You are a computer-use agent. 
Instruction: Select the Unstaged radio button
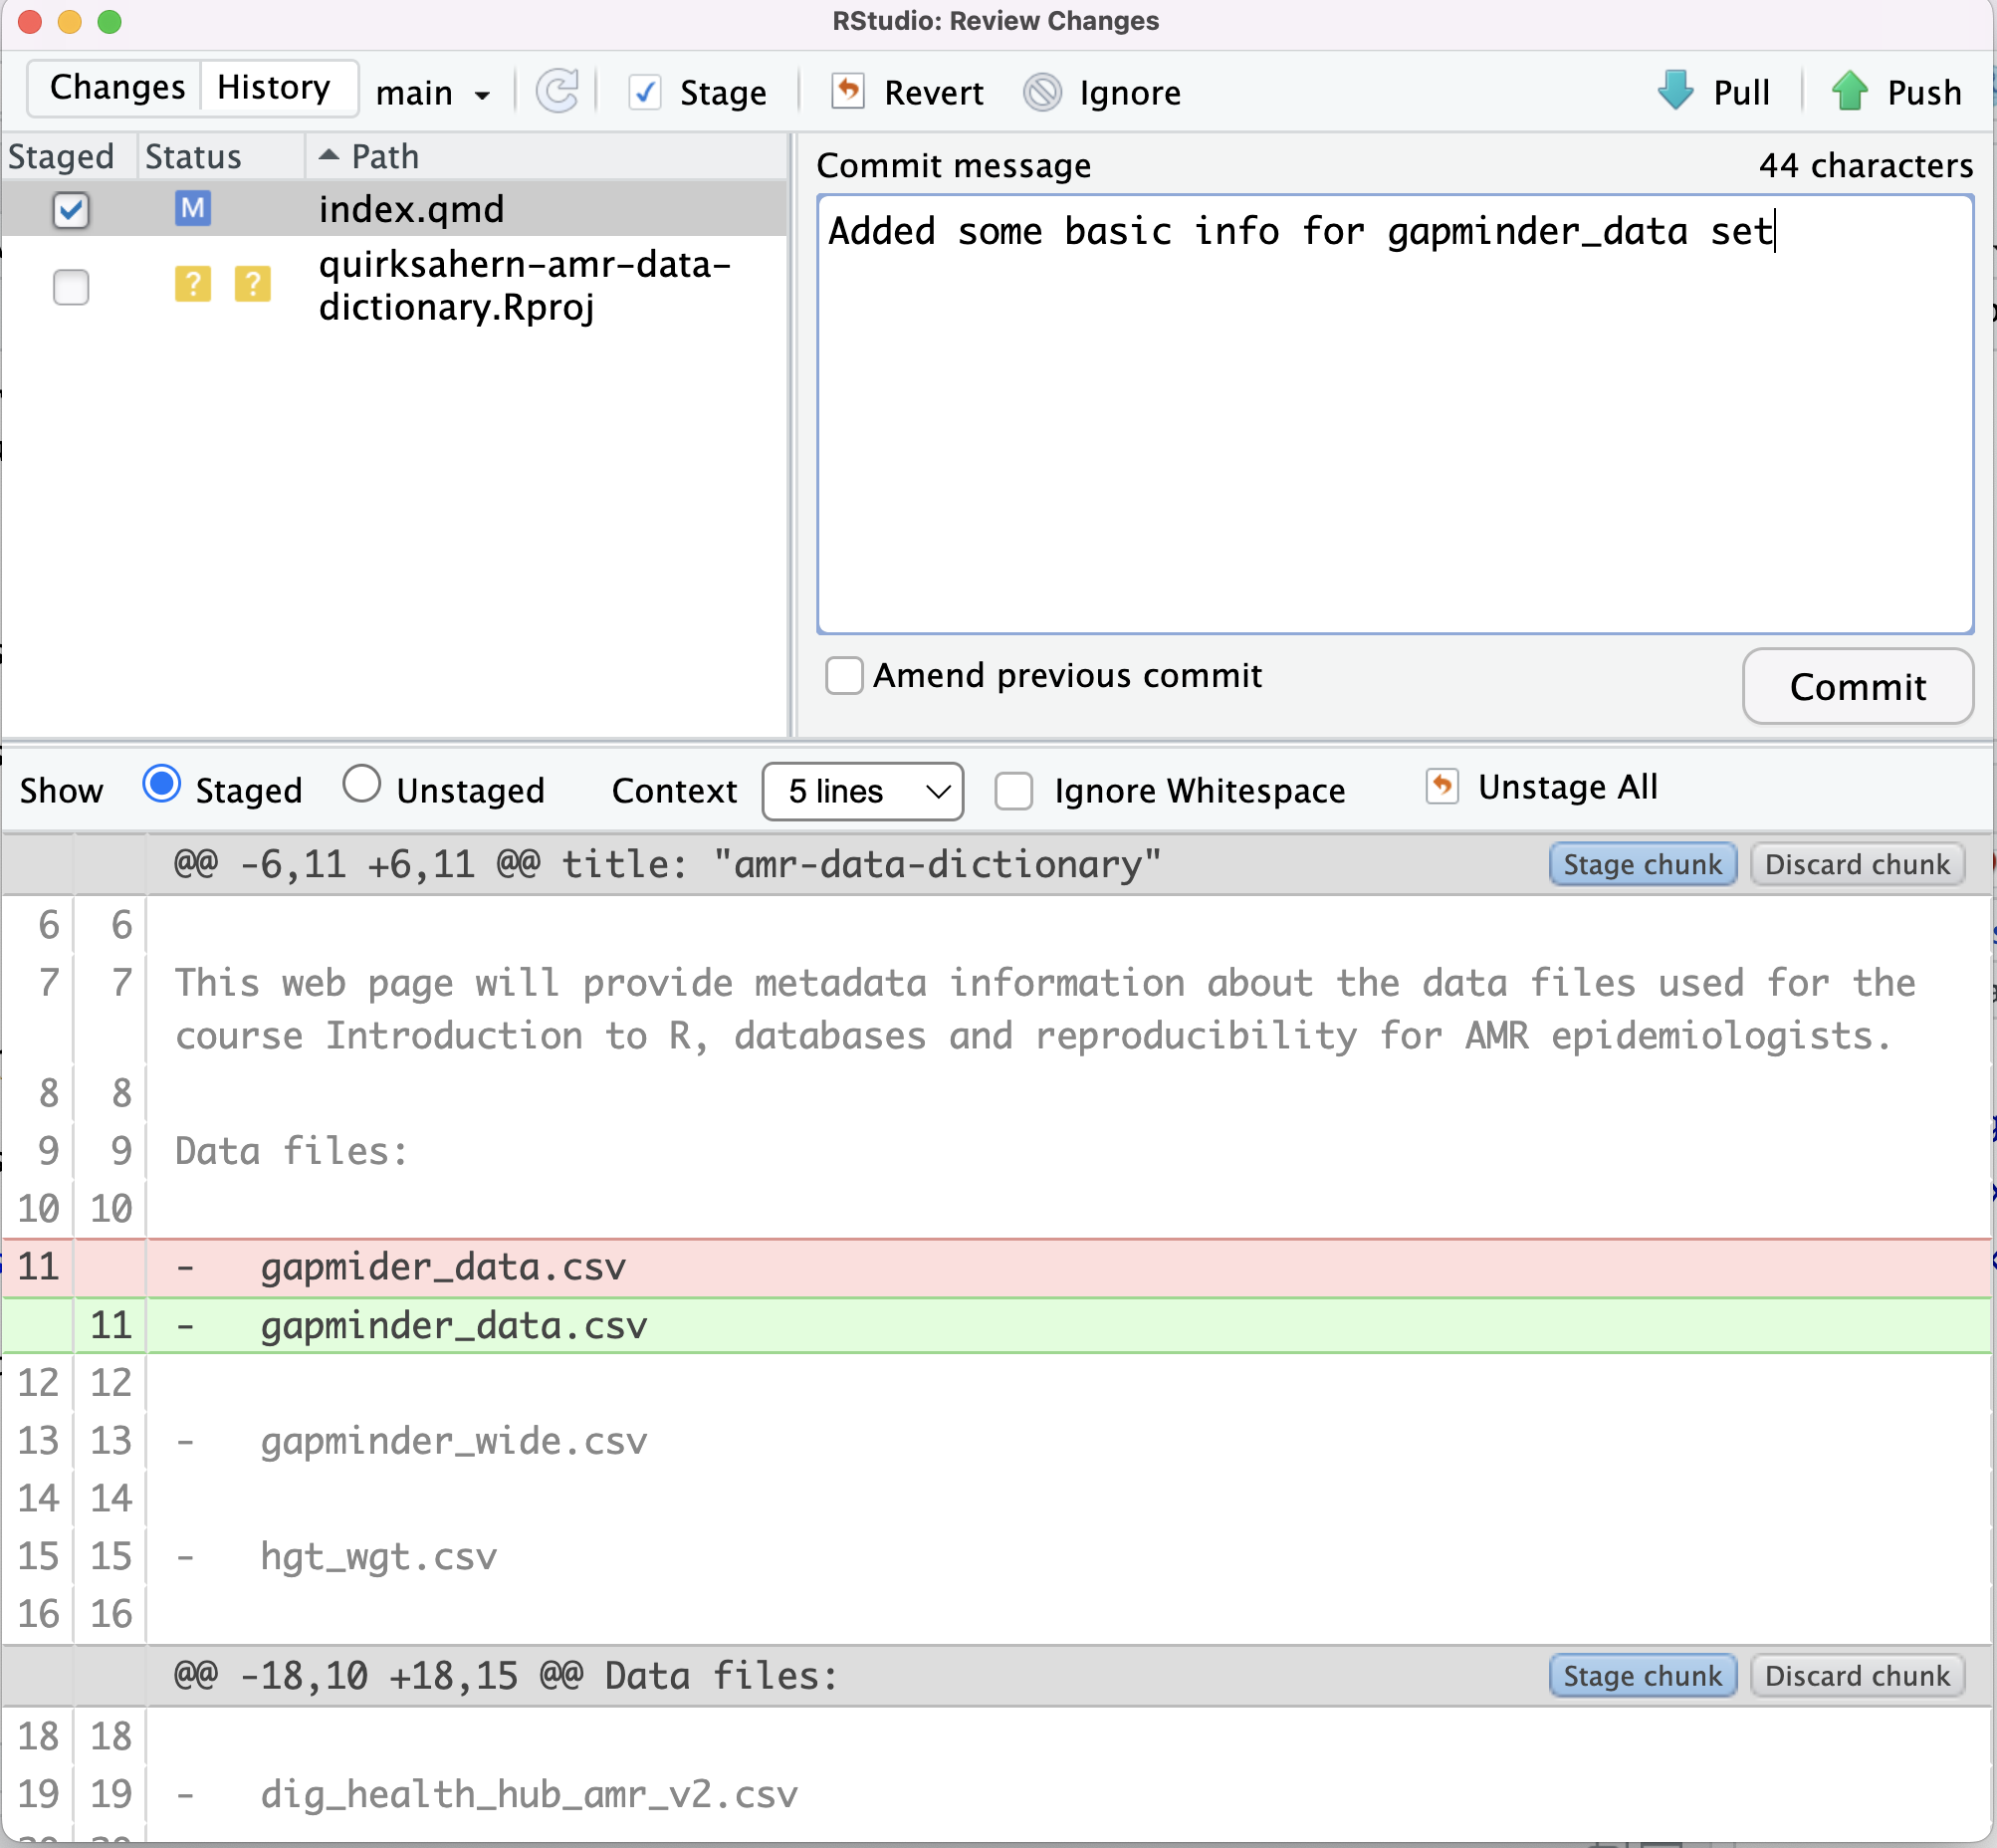coord(362,785)
